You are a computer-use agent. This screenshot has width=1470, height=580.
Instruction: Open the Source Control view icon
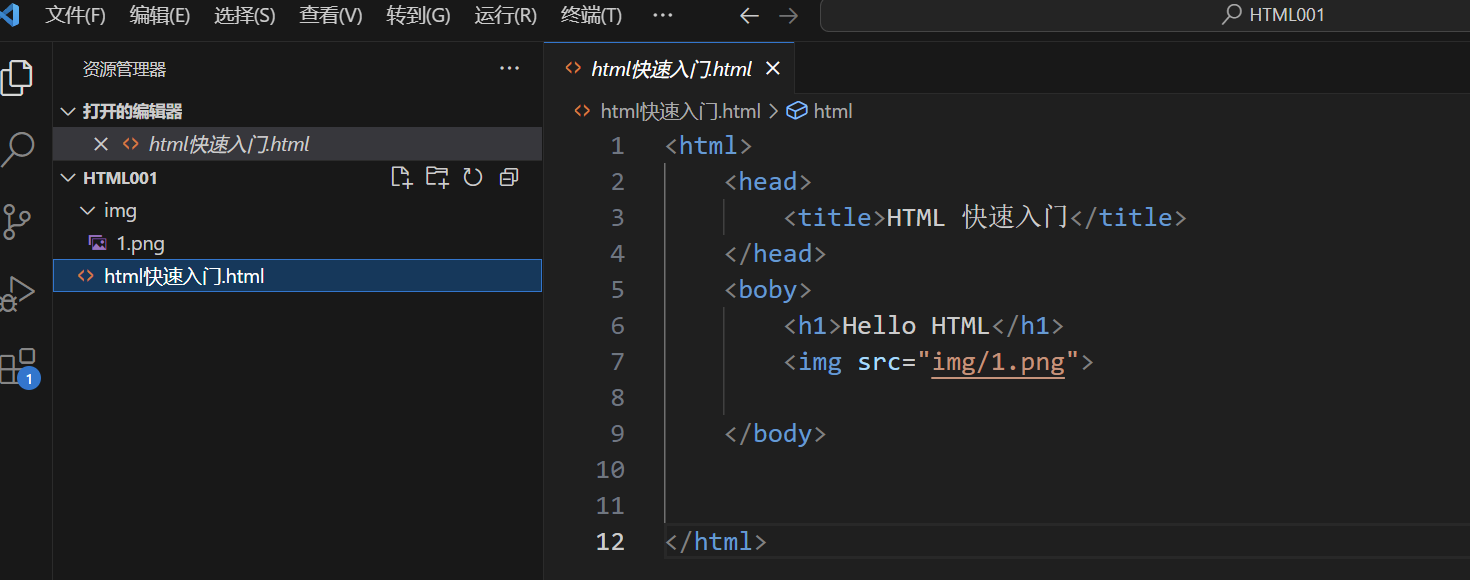[17, 222]
